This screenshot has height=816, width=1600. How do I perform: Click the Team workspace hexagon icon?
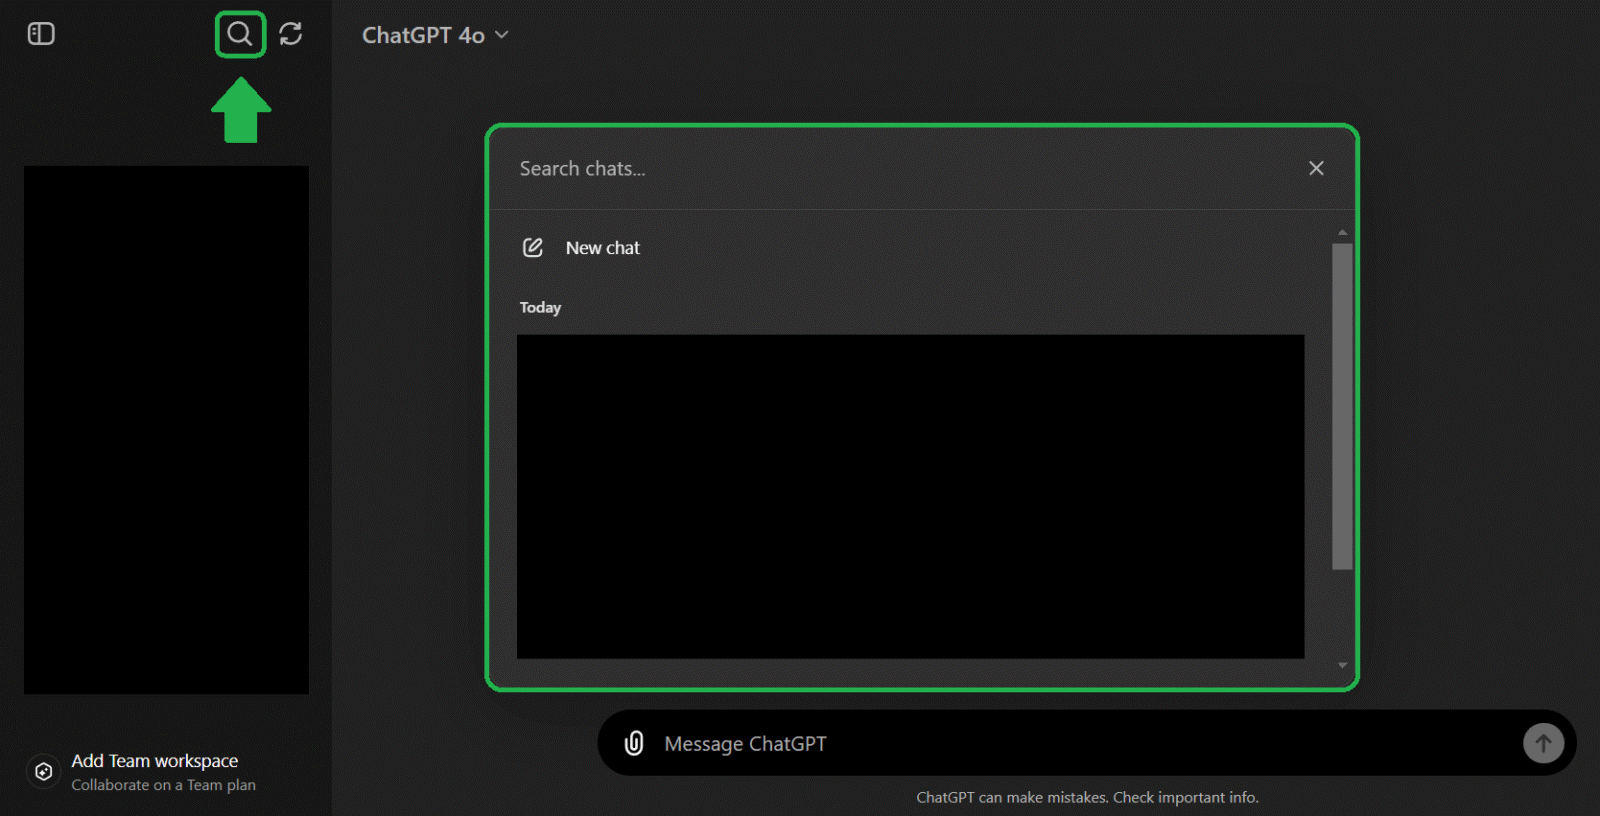[43, 772]
